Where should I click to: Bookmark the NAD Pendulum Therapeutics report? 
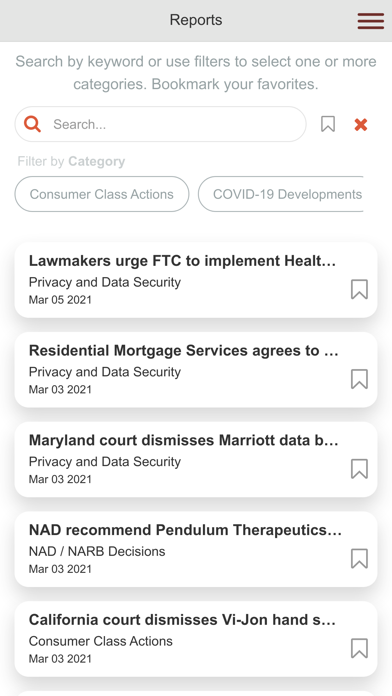[359, 558]
